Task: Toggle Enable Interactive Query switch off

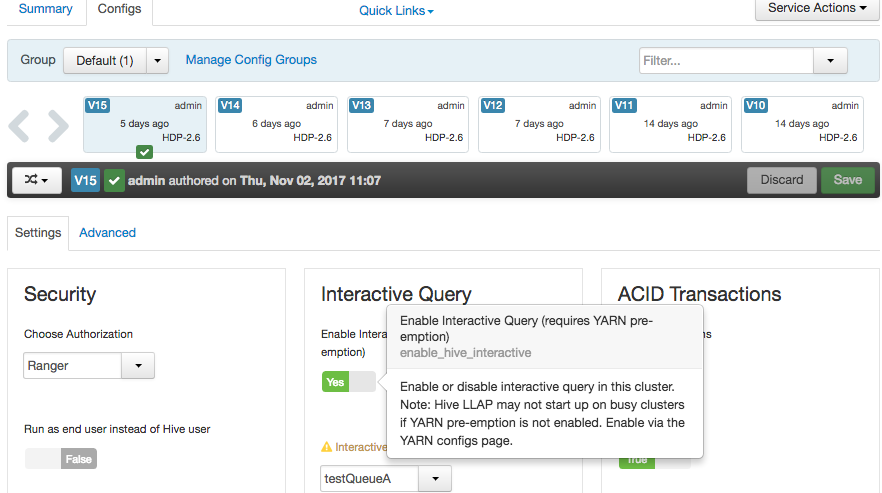Action: (348, 381)
